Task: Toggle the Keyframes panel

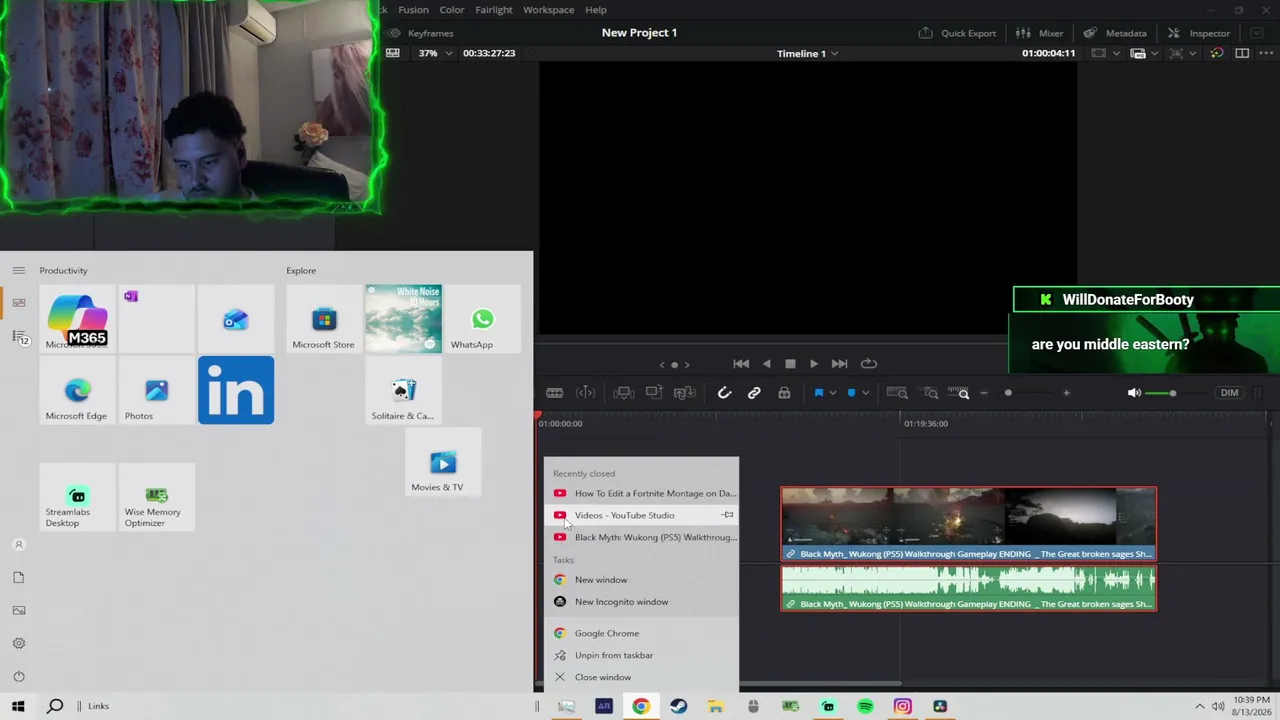Action: point(421,33)
